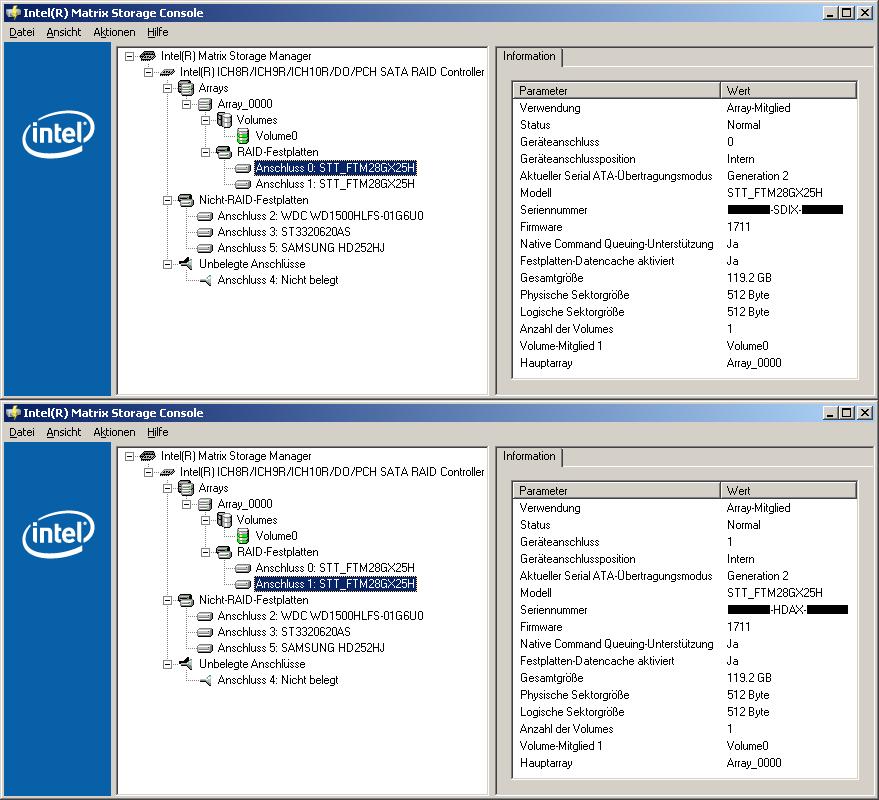Click Wert column header in upper window

789,91
